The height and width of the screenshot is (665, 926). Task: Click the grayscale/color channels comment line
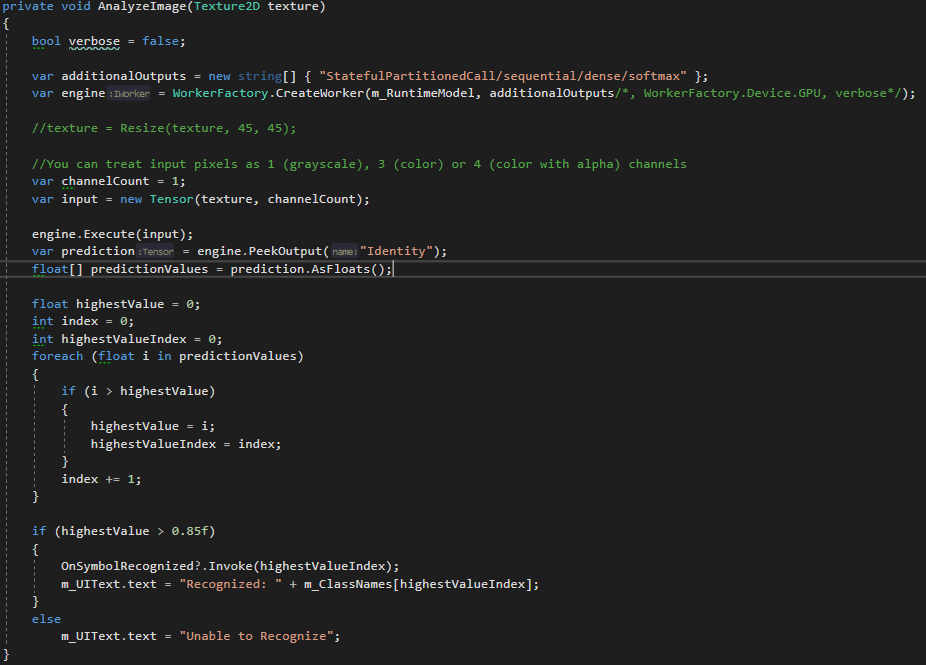point(359,164)
